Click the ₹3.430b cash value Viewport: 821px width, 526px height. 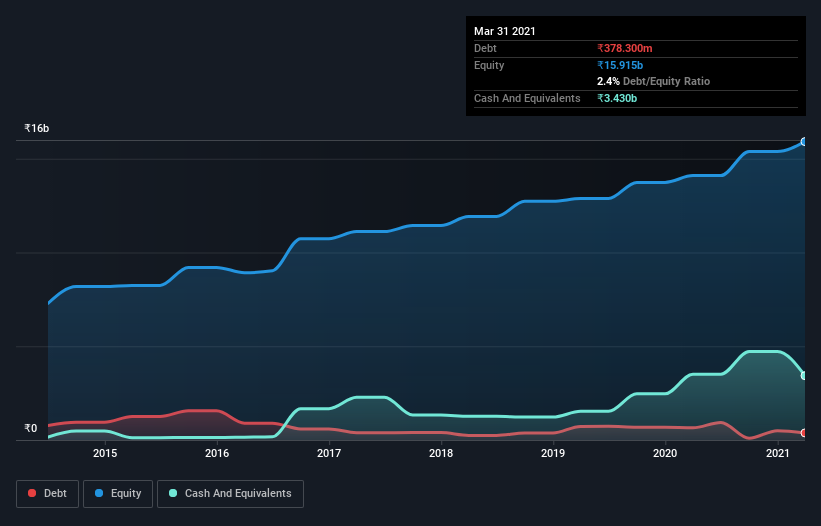[x=617, y=98]
